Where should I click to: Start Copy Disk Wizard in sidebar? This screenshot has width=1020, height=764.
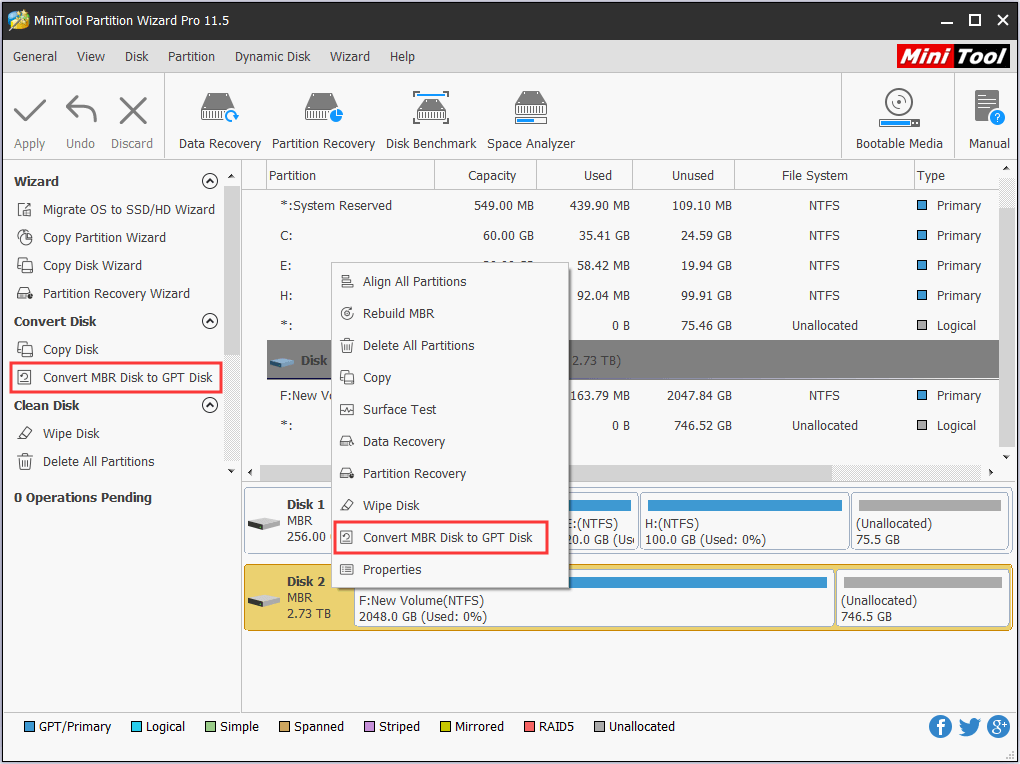pyautogui.click(x=79, y=266)
